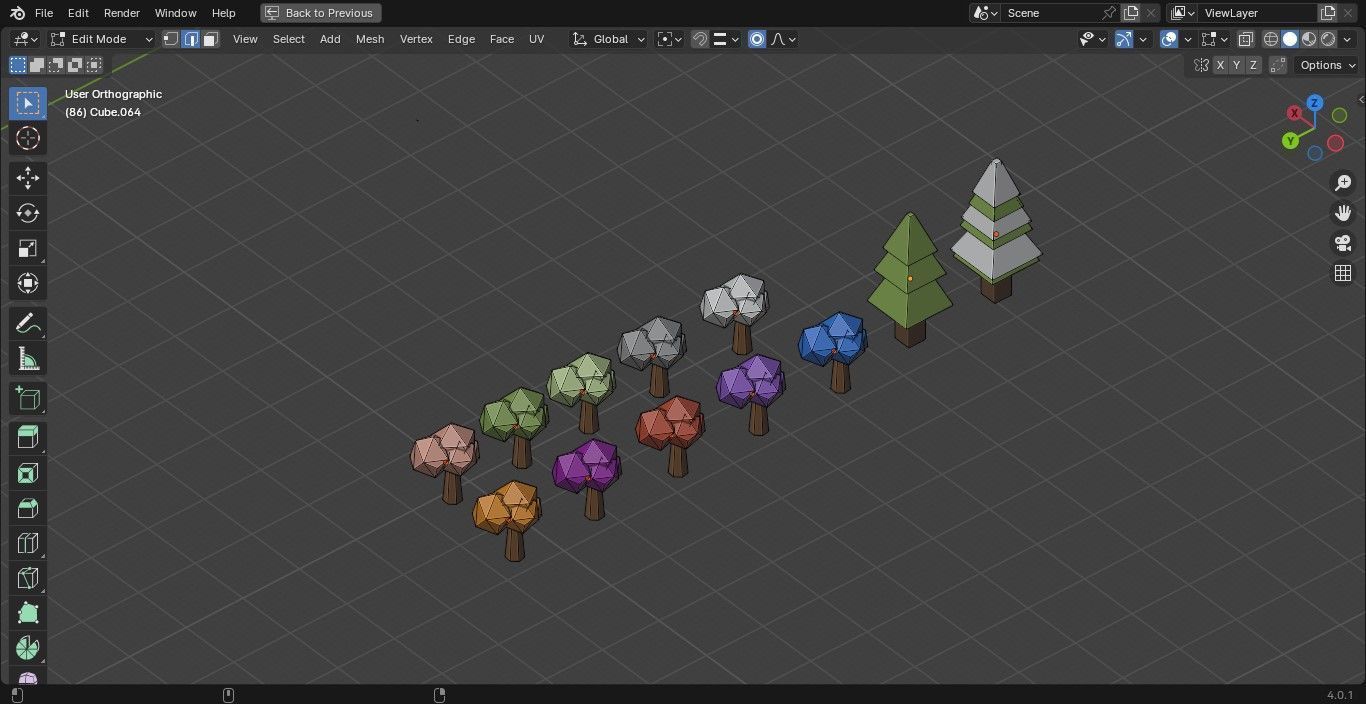Open the Mesh menu
Screen dimensions: 1366x704
370,39
